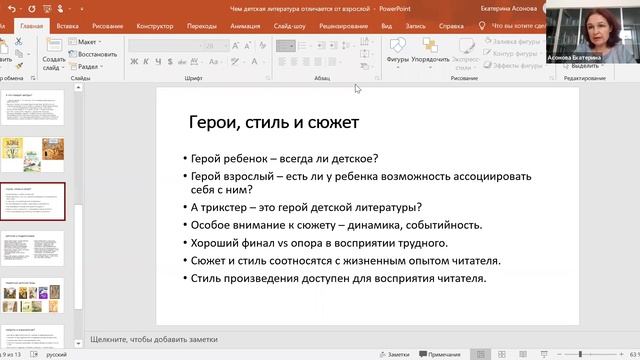Toggle underline Ч formatting
The height and width of the screenshot is (360, 640).
[x=158, y=62]
